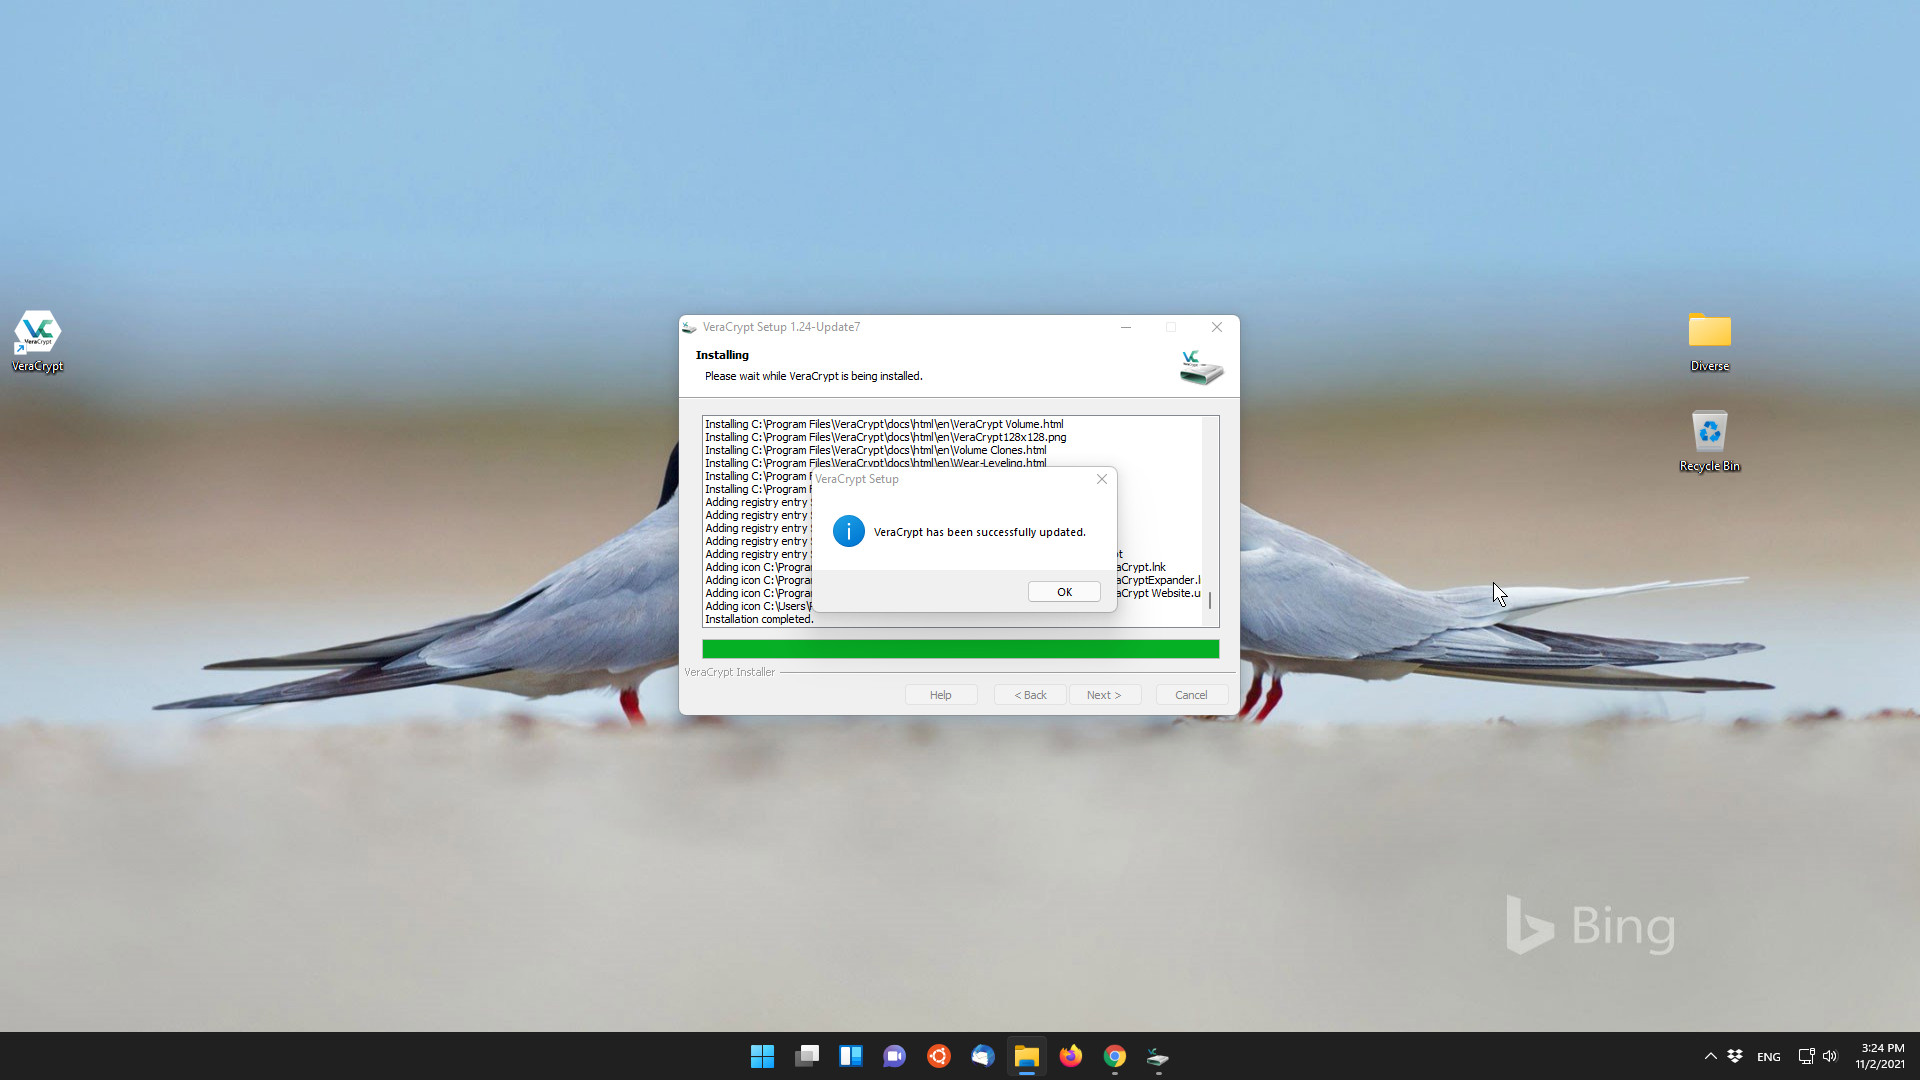Click the VeraCrypt128x128.png log line

pos(886,437)
